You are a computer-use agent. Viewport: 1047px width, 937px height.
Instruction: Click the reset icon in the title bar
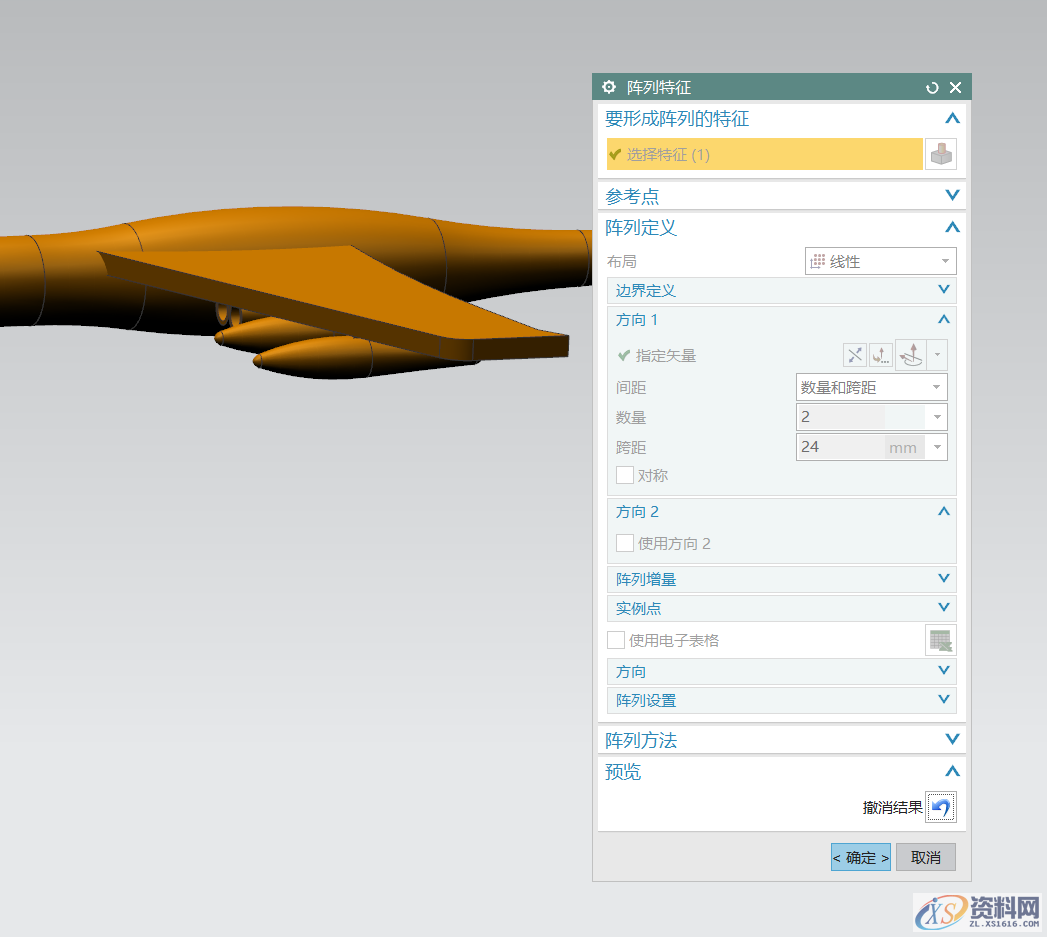click(x=931, y=87)
